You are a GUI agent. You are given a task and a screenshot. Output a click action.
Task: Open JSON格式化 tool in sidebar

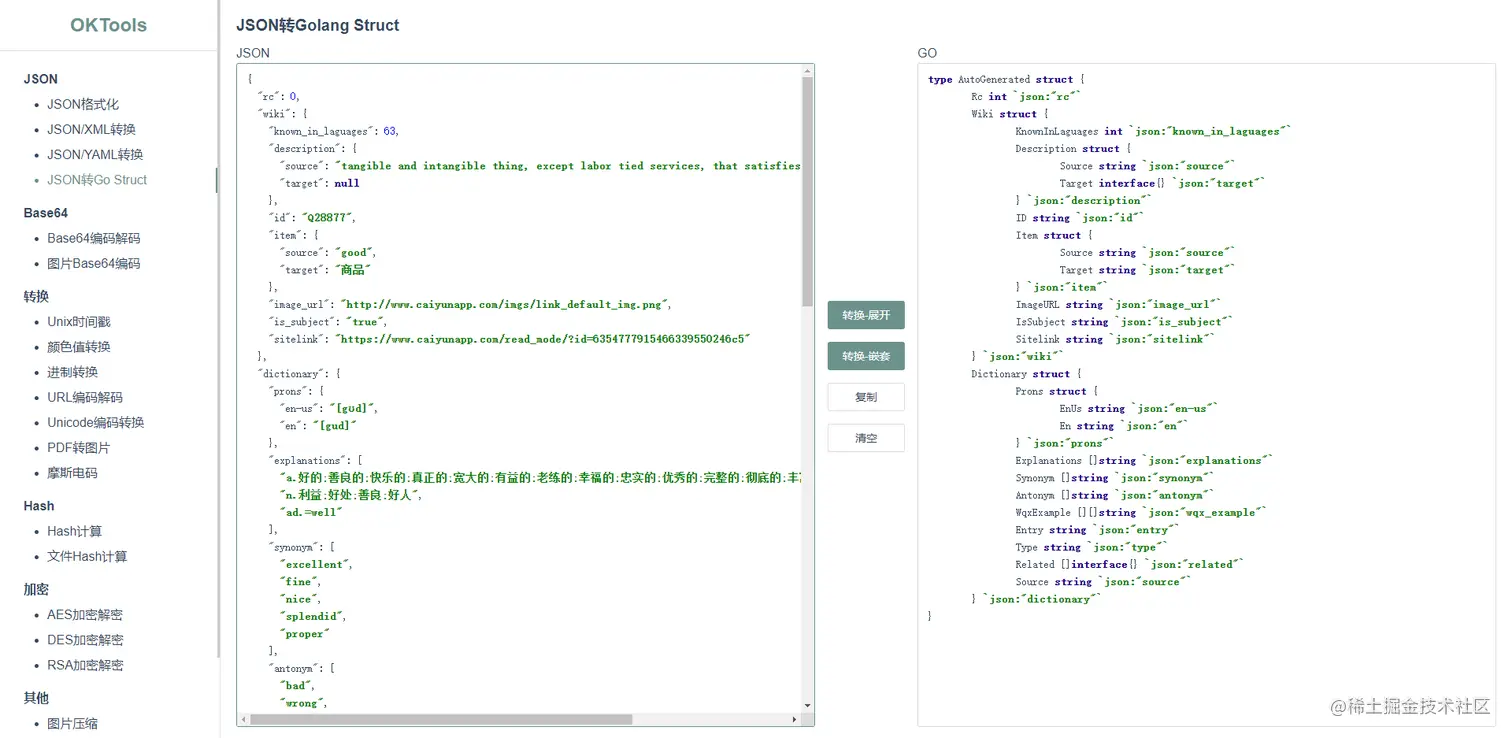(x=83, y=104)
